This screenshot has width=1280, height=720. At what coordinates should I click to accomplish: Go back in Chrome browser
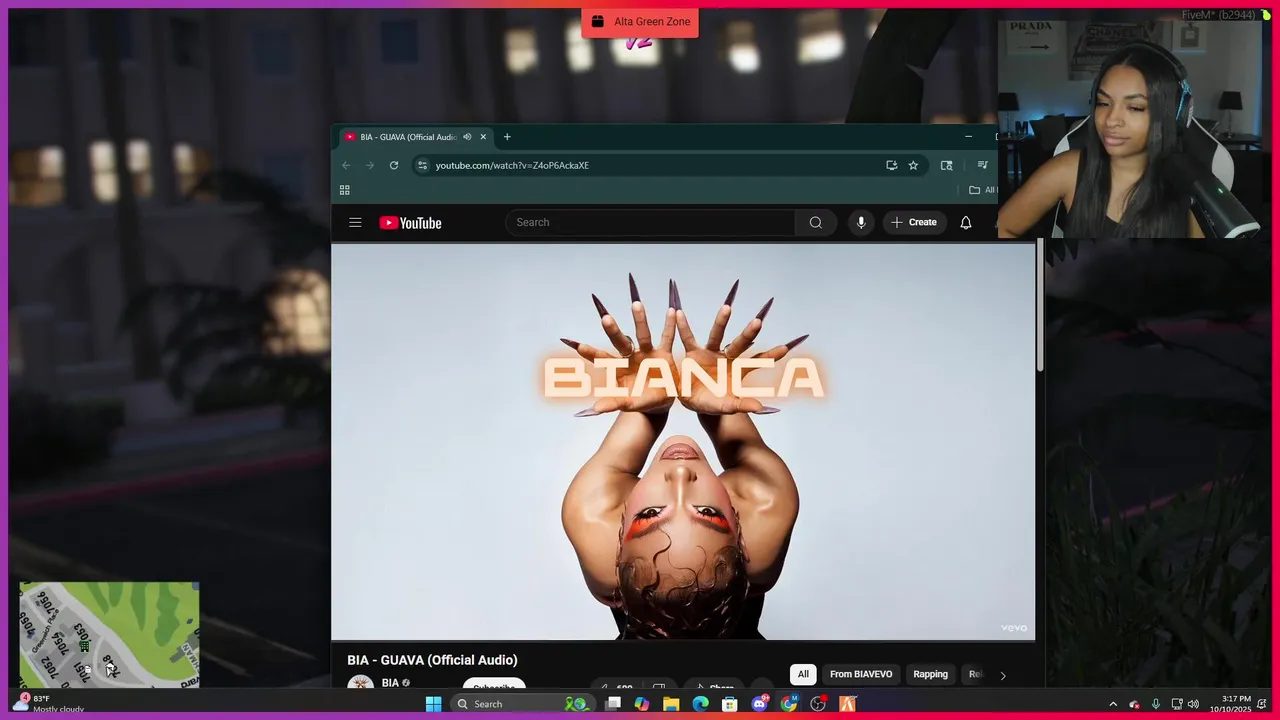point(346,165)
